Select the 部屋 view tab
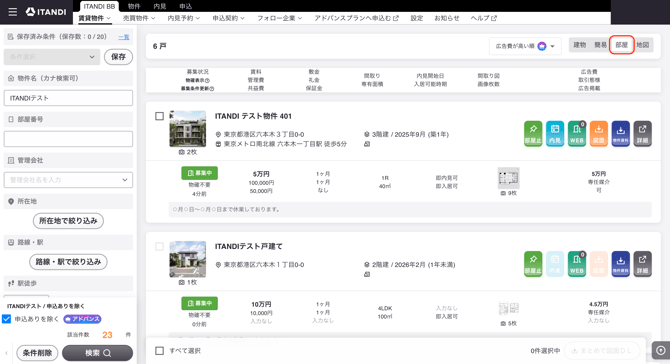The image size is (670, 364). pyautogui.click(x=622, y=45)
